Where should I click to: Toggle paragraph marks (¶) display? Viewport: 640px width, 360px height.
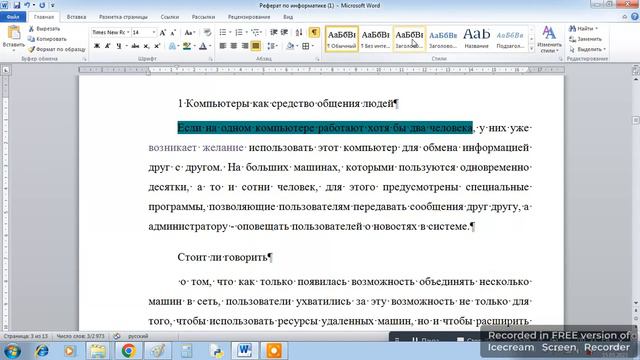click(x=314, y=32)
